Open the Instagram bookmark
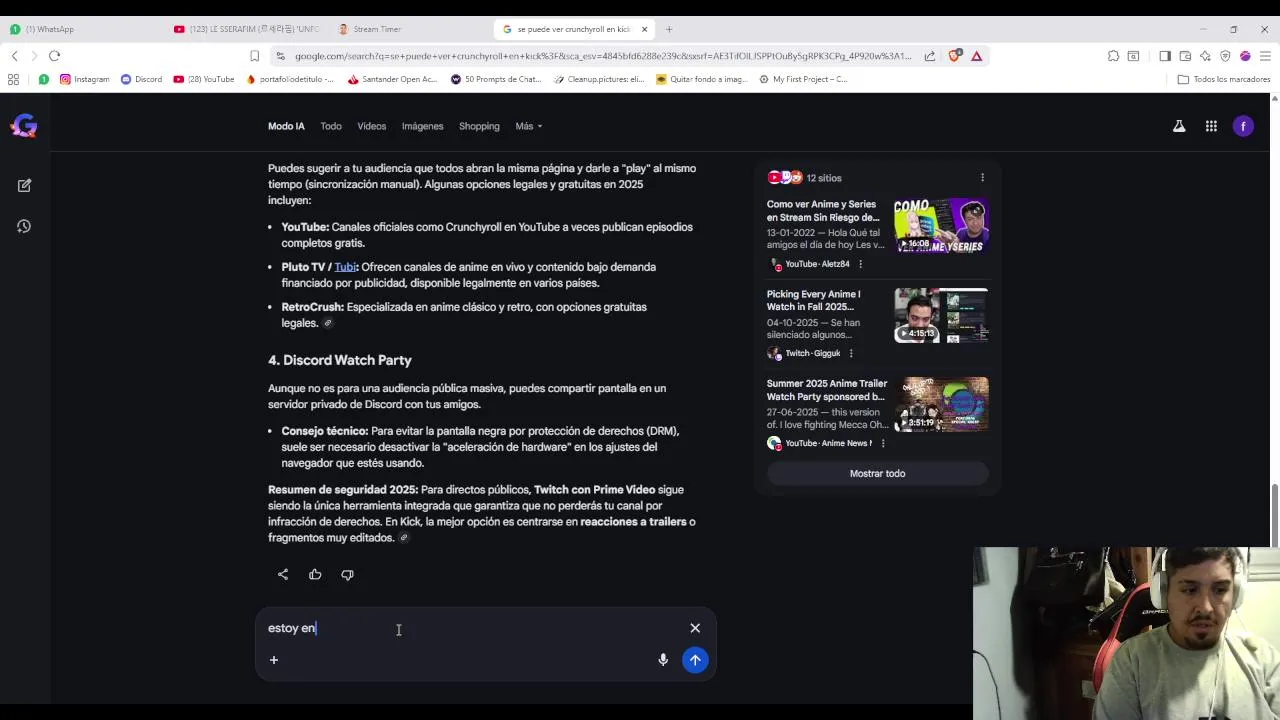 85,79
